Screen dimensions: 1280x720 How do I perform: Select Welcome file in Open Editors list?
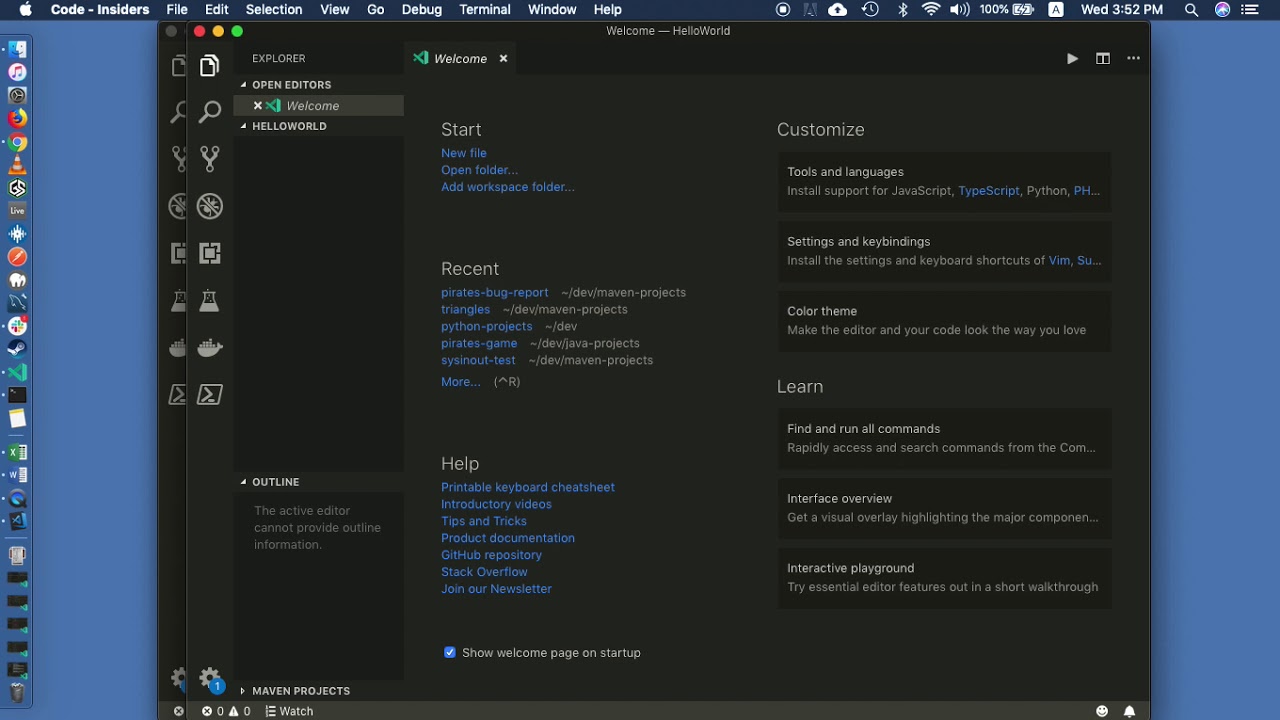[318, 106]
